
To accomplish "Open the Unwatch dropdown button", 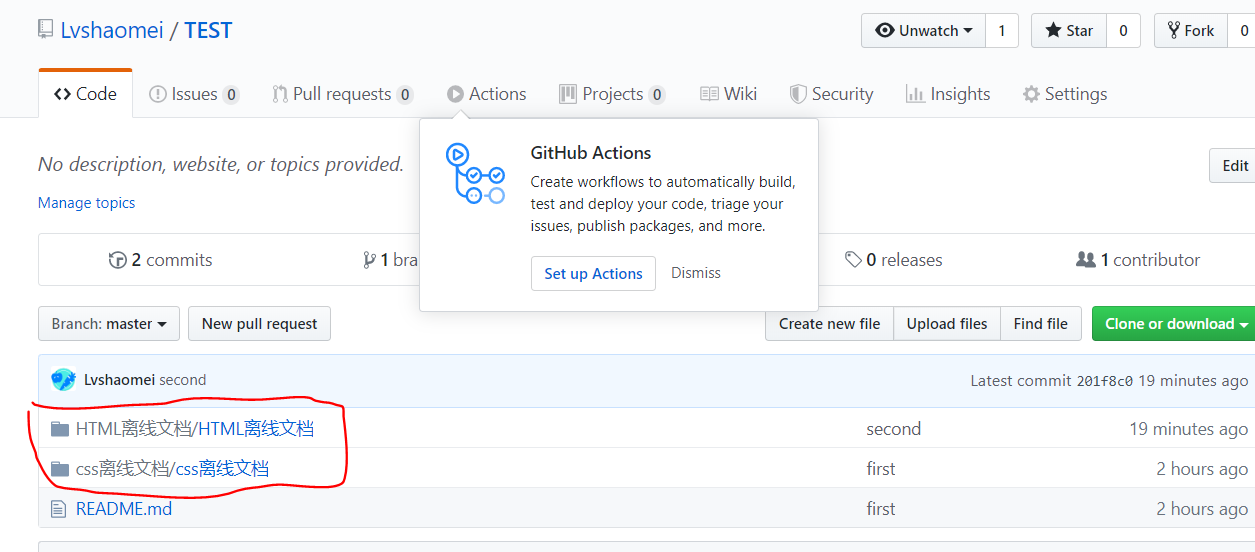I will [924, 31].
